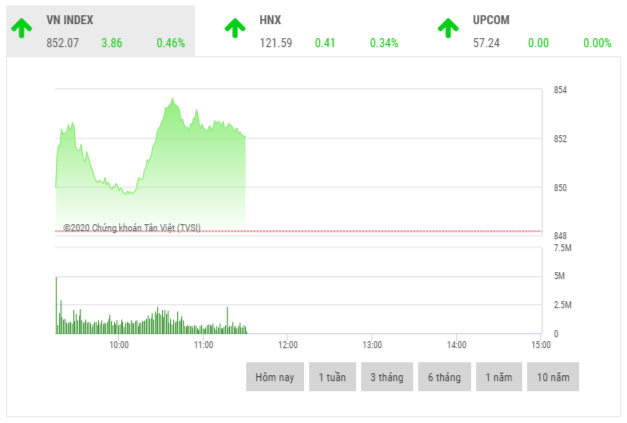This screenshot has height=423, width=627.
Task: Click the VN Index 0.46% change figure
Action: coord(170,43)
